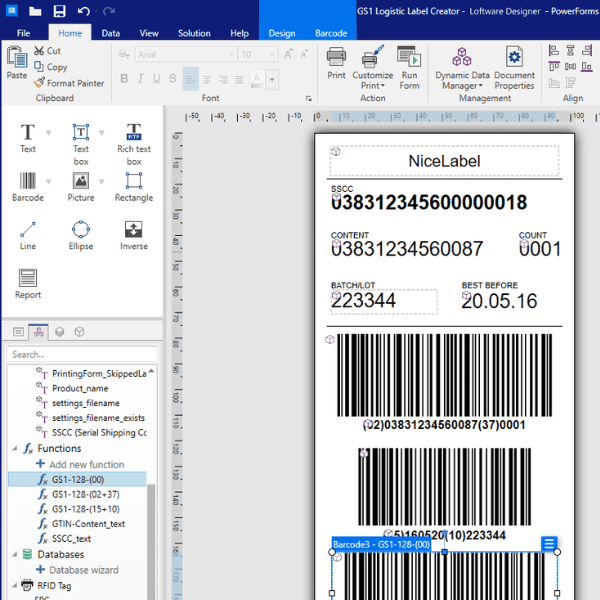The width and height of the screenshot is (600, 600).
Task: Insert a Report object
Action: (28, 283)
